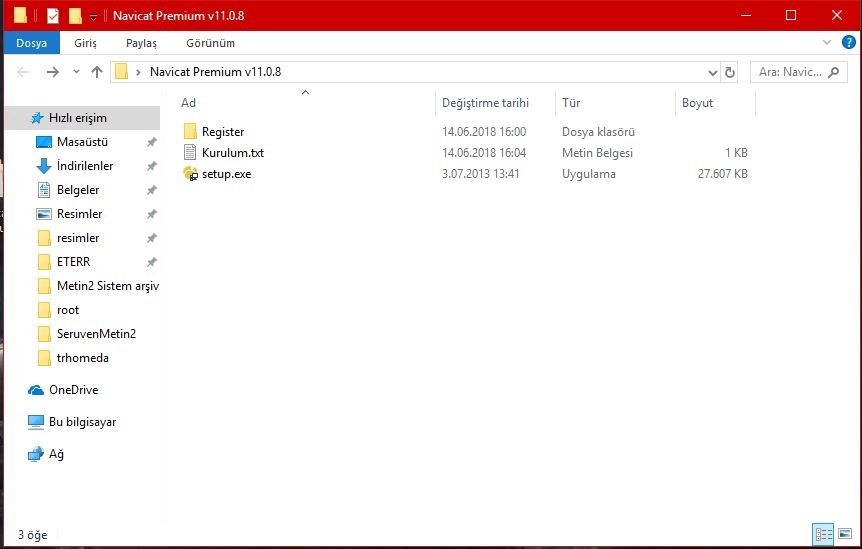Go up one folder level arrow
Screen dimensions: 862x549
click(x=97, y=72)
